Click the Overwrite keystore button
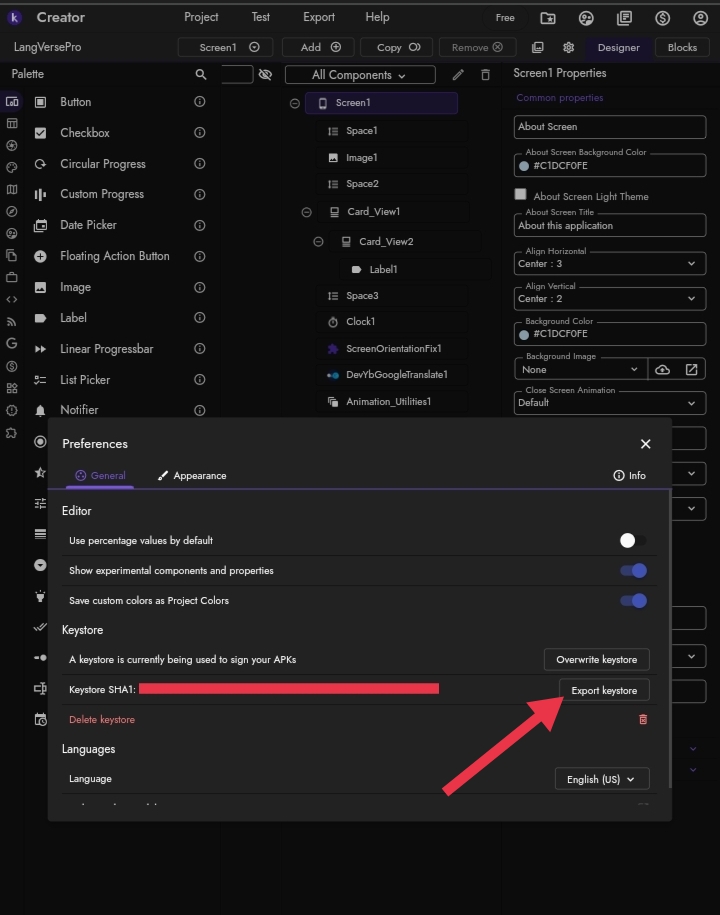 click(x=597, y=659)
